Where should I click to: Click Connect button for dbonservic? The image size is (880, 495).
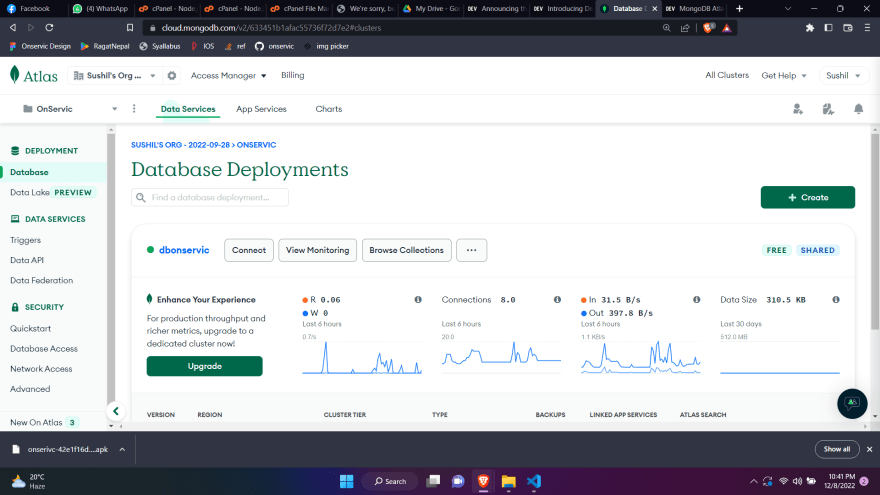tap(249, 250)
